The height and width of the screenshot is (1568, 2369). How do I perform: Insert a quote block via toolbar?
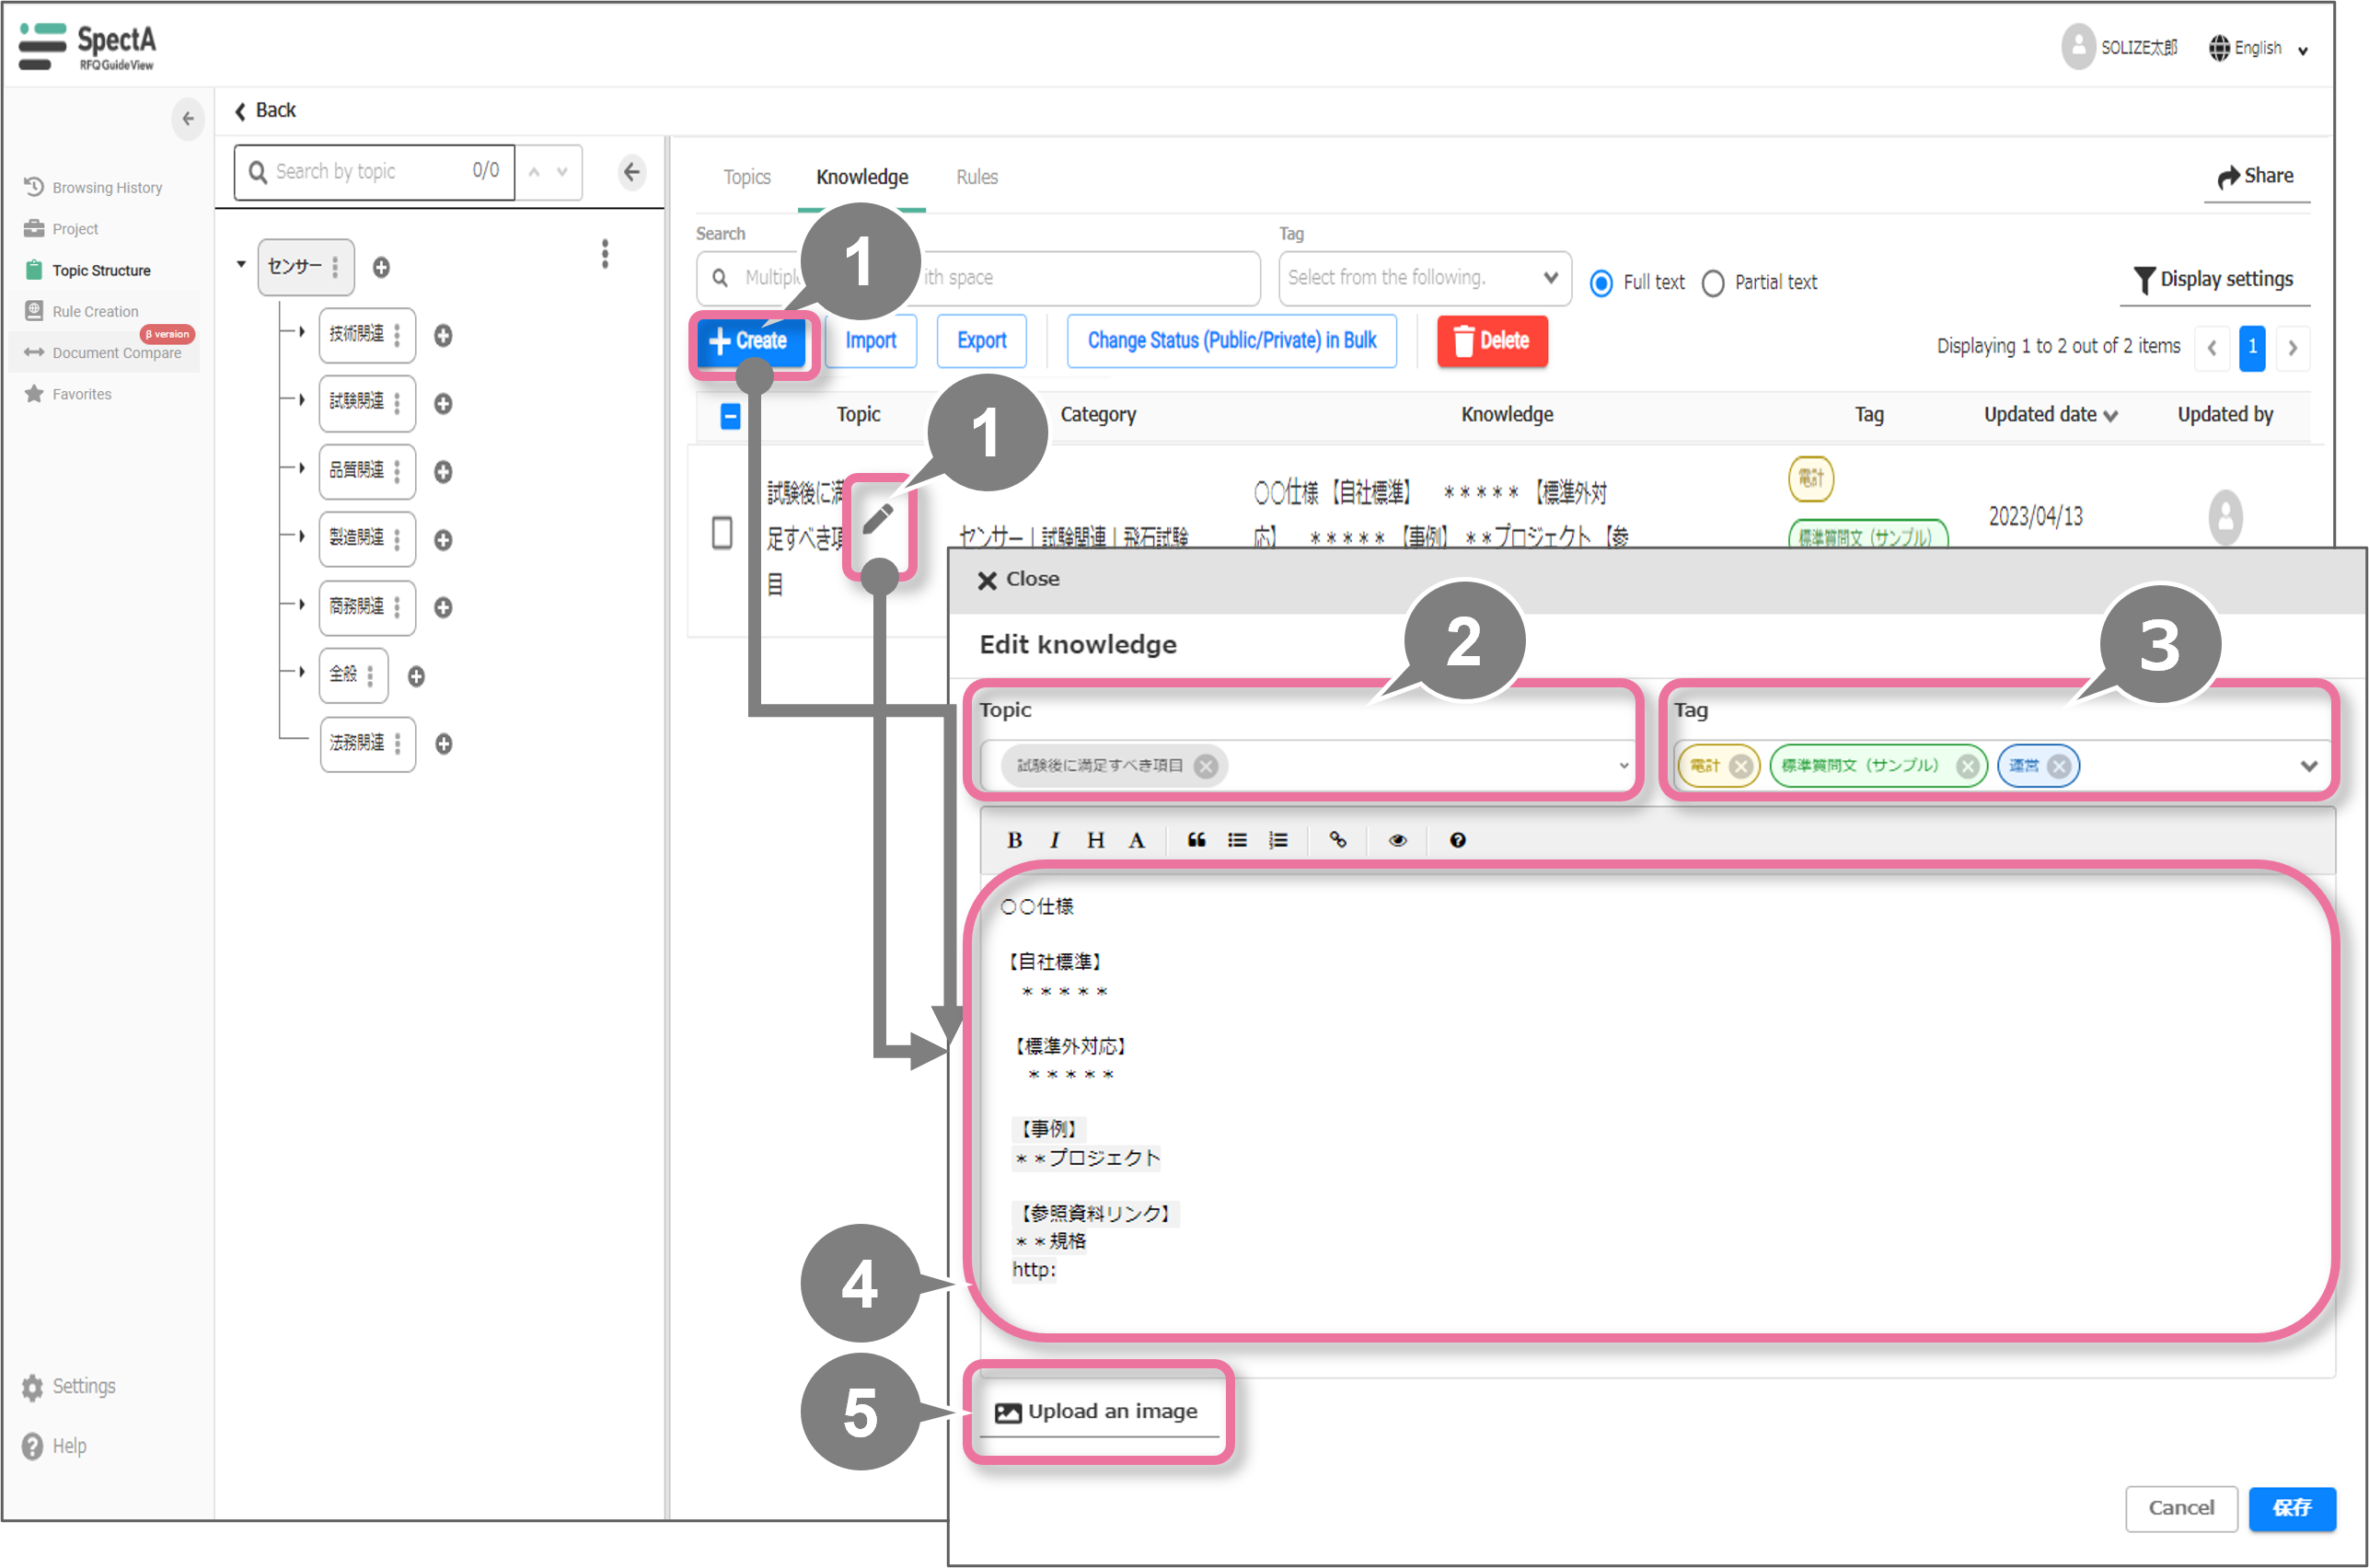tap(1196, 840)
